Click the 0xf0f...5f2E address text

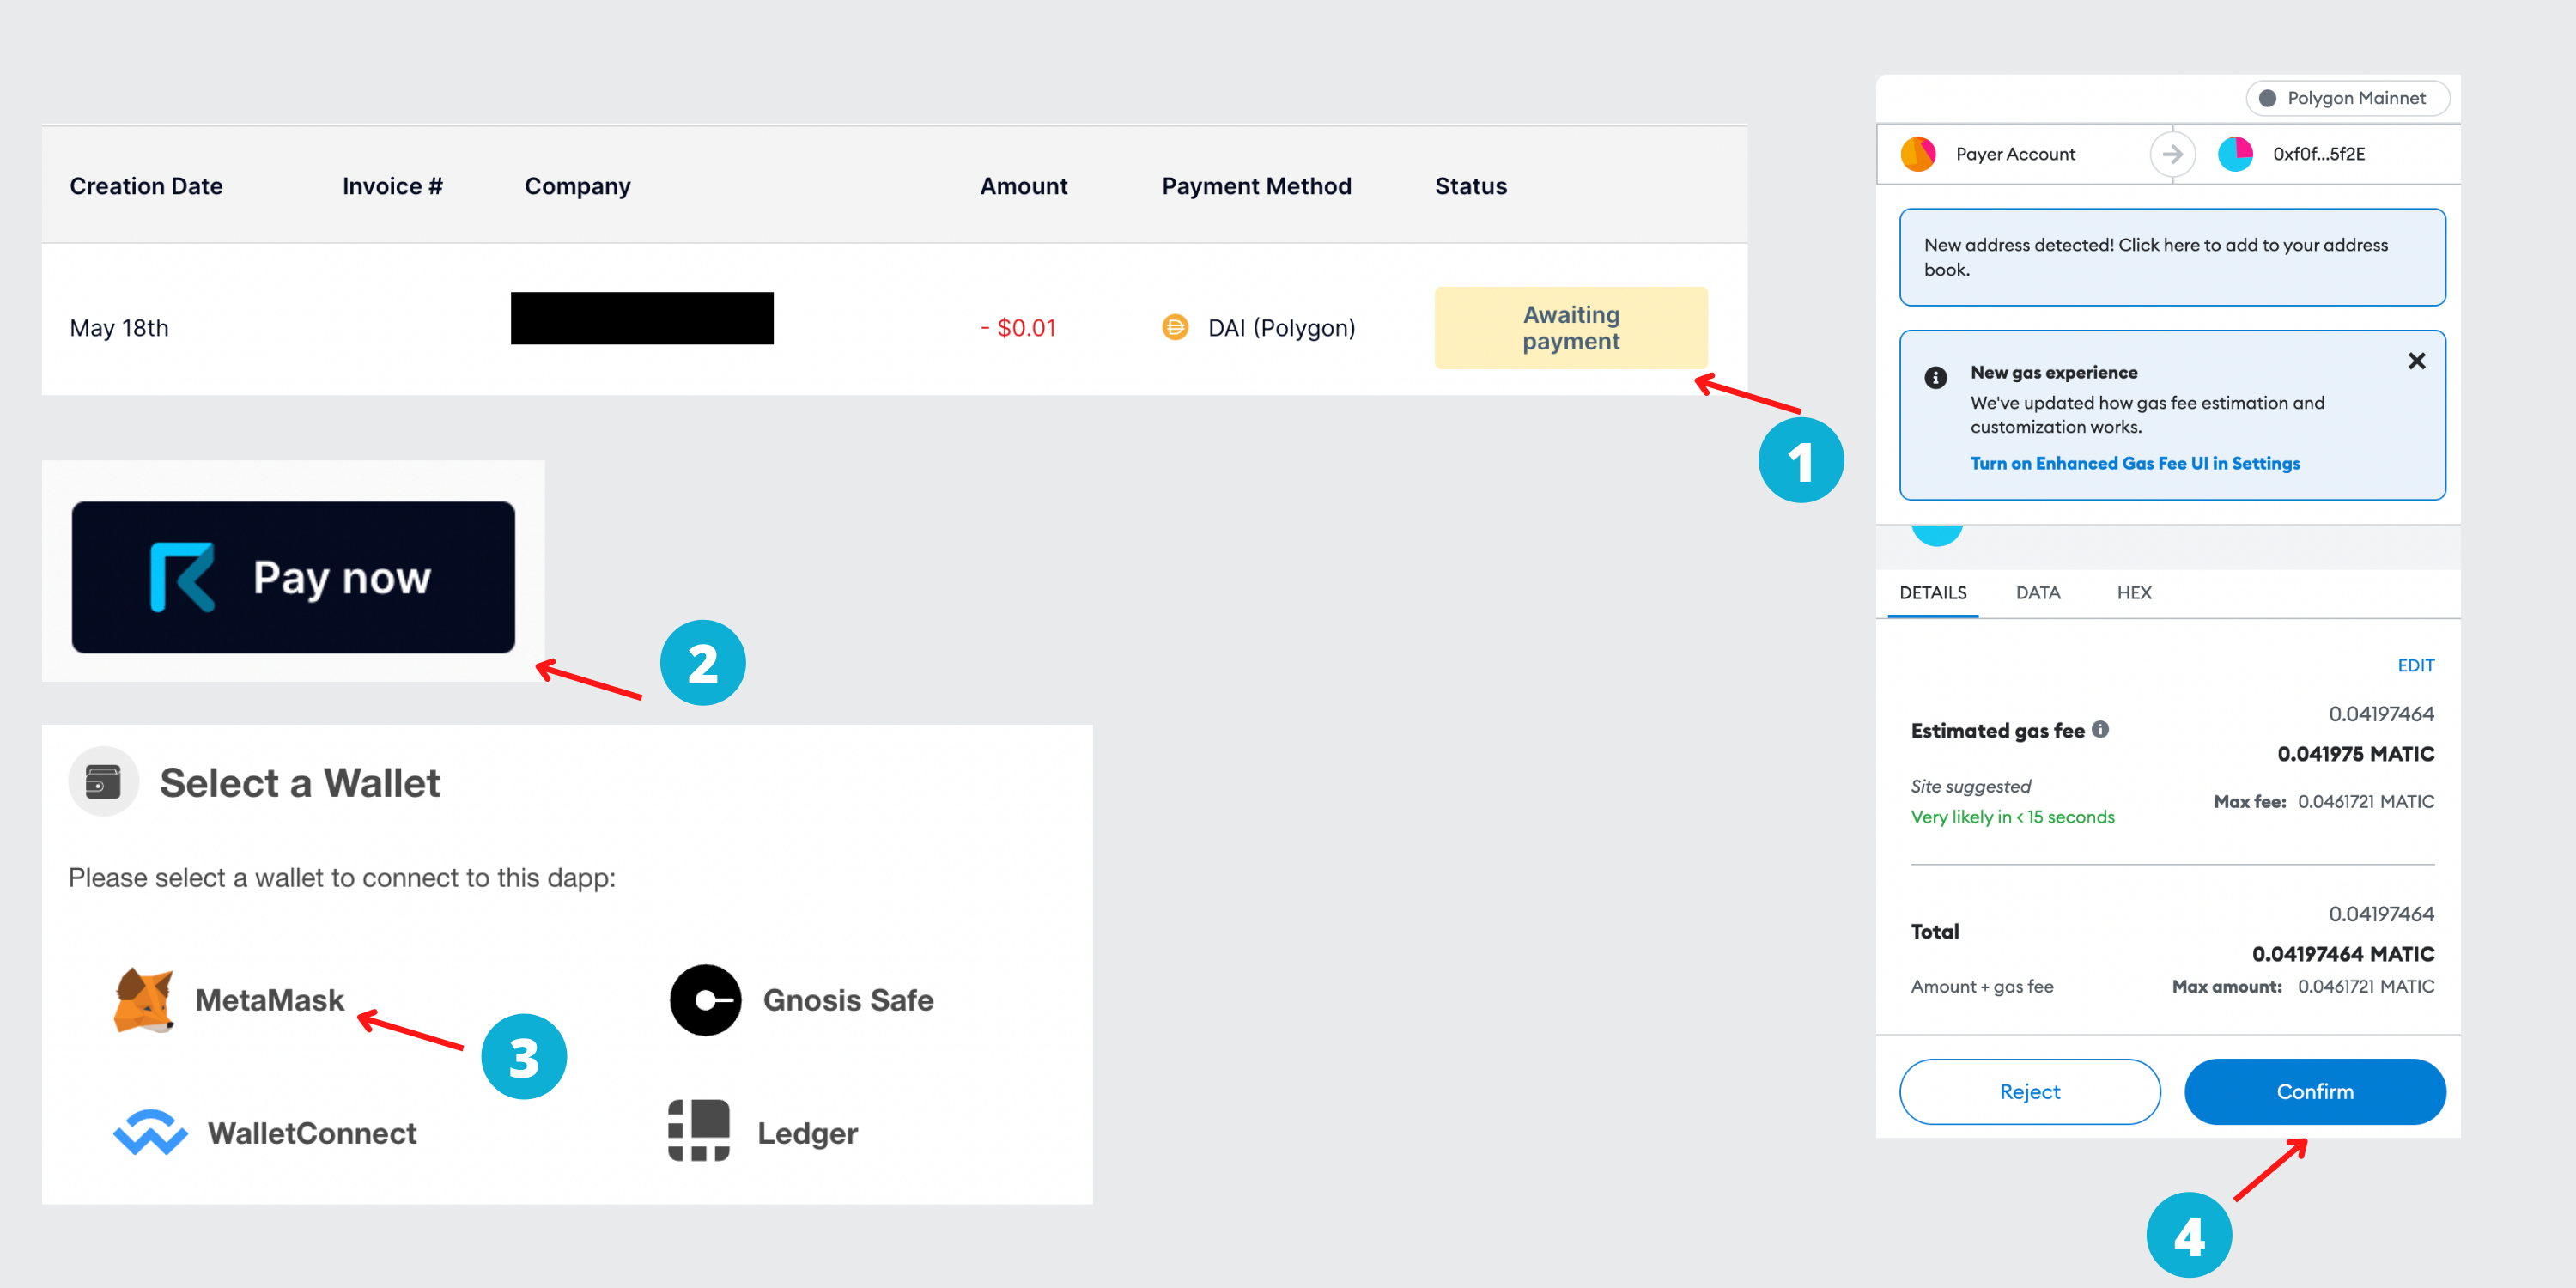point(2318,154)
